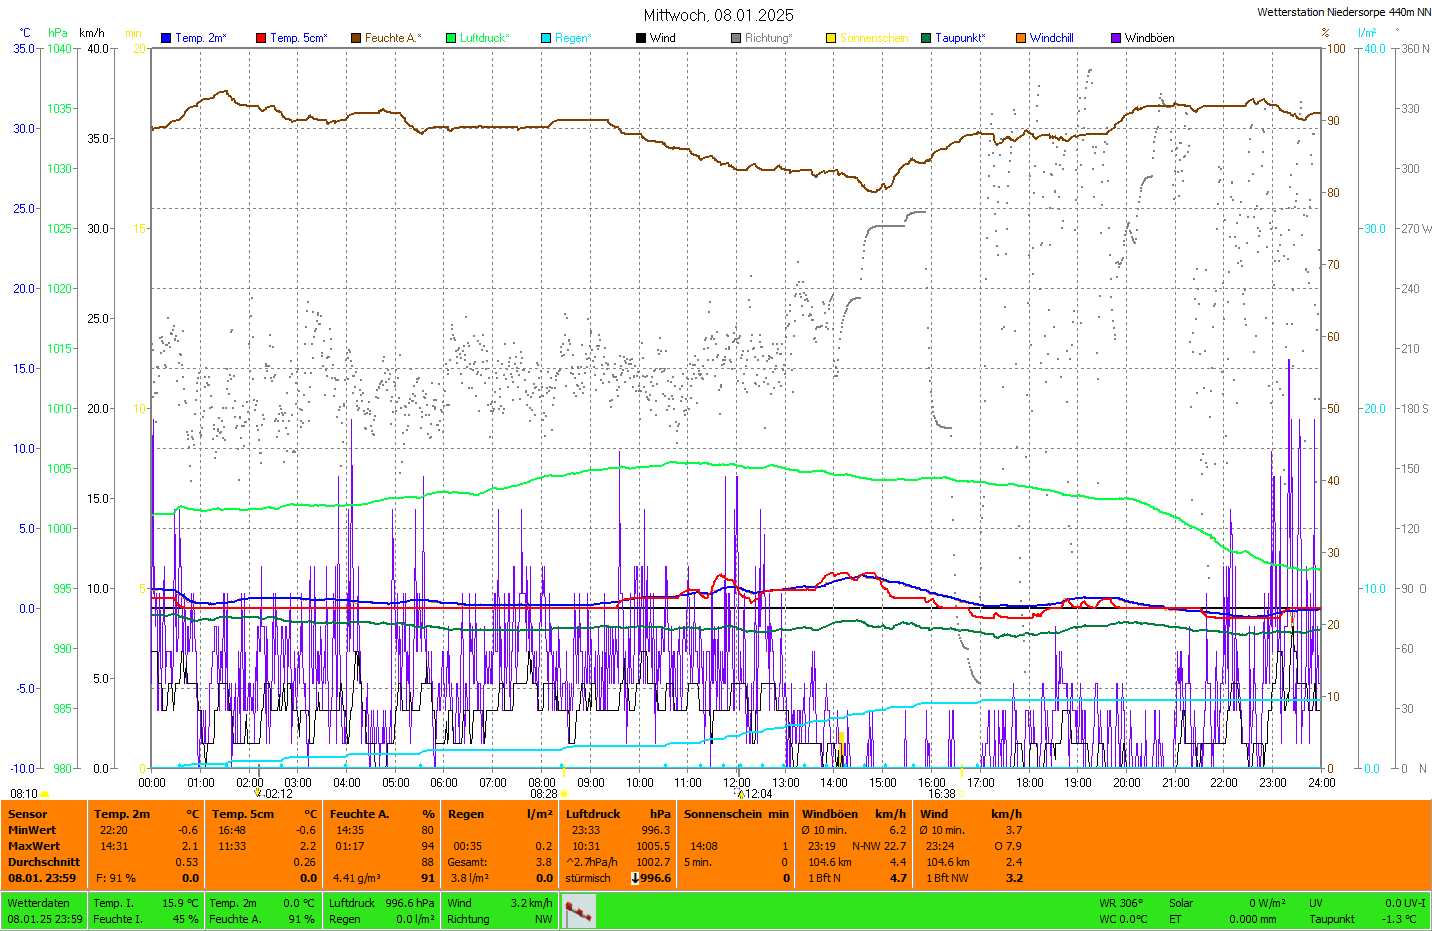The height and width of the screenshot is (931, 1432).
Task: Click the Wetterdaten cell in green bar
Action: point(39,903)
